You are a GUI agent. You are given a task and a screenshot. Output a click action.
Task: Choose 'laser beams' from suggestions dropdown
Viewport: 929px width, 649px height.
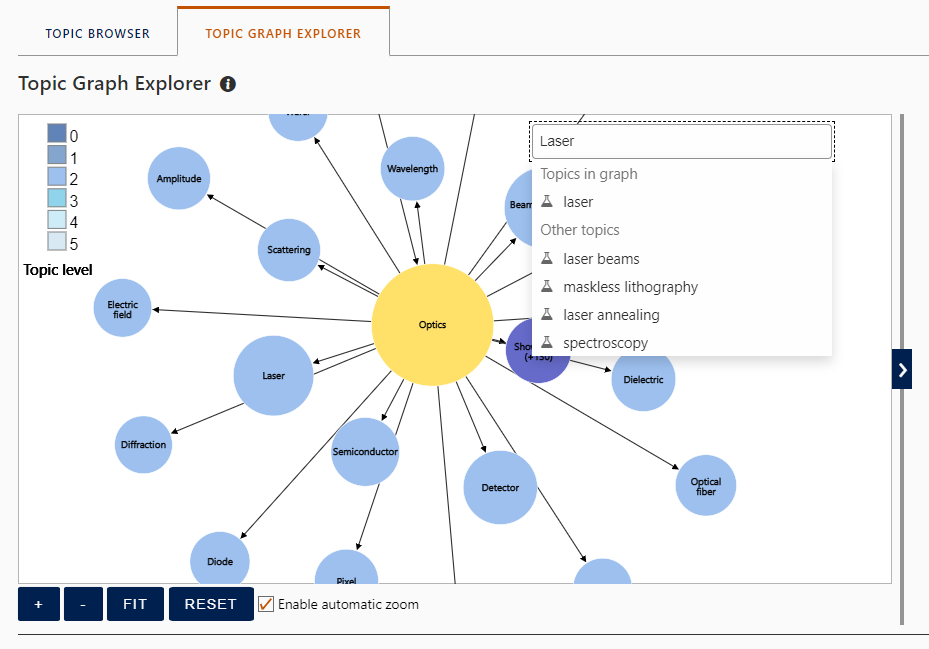coord(601,259)
